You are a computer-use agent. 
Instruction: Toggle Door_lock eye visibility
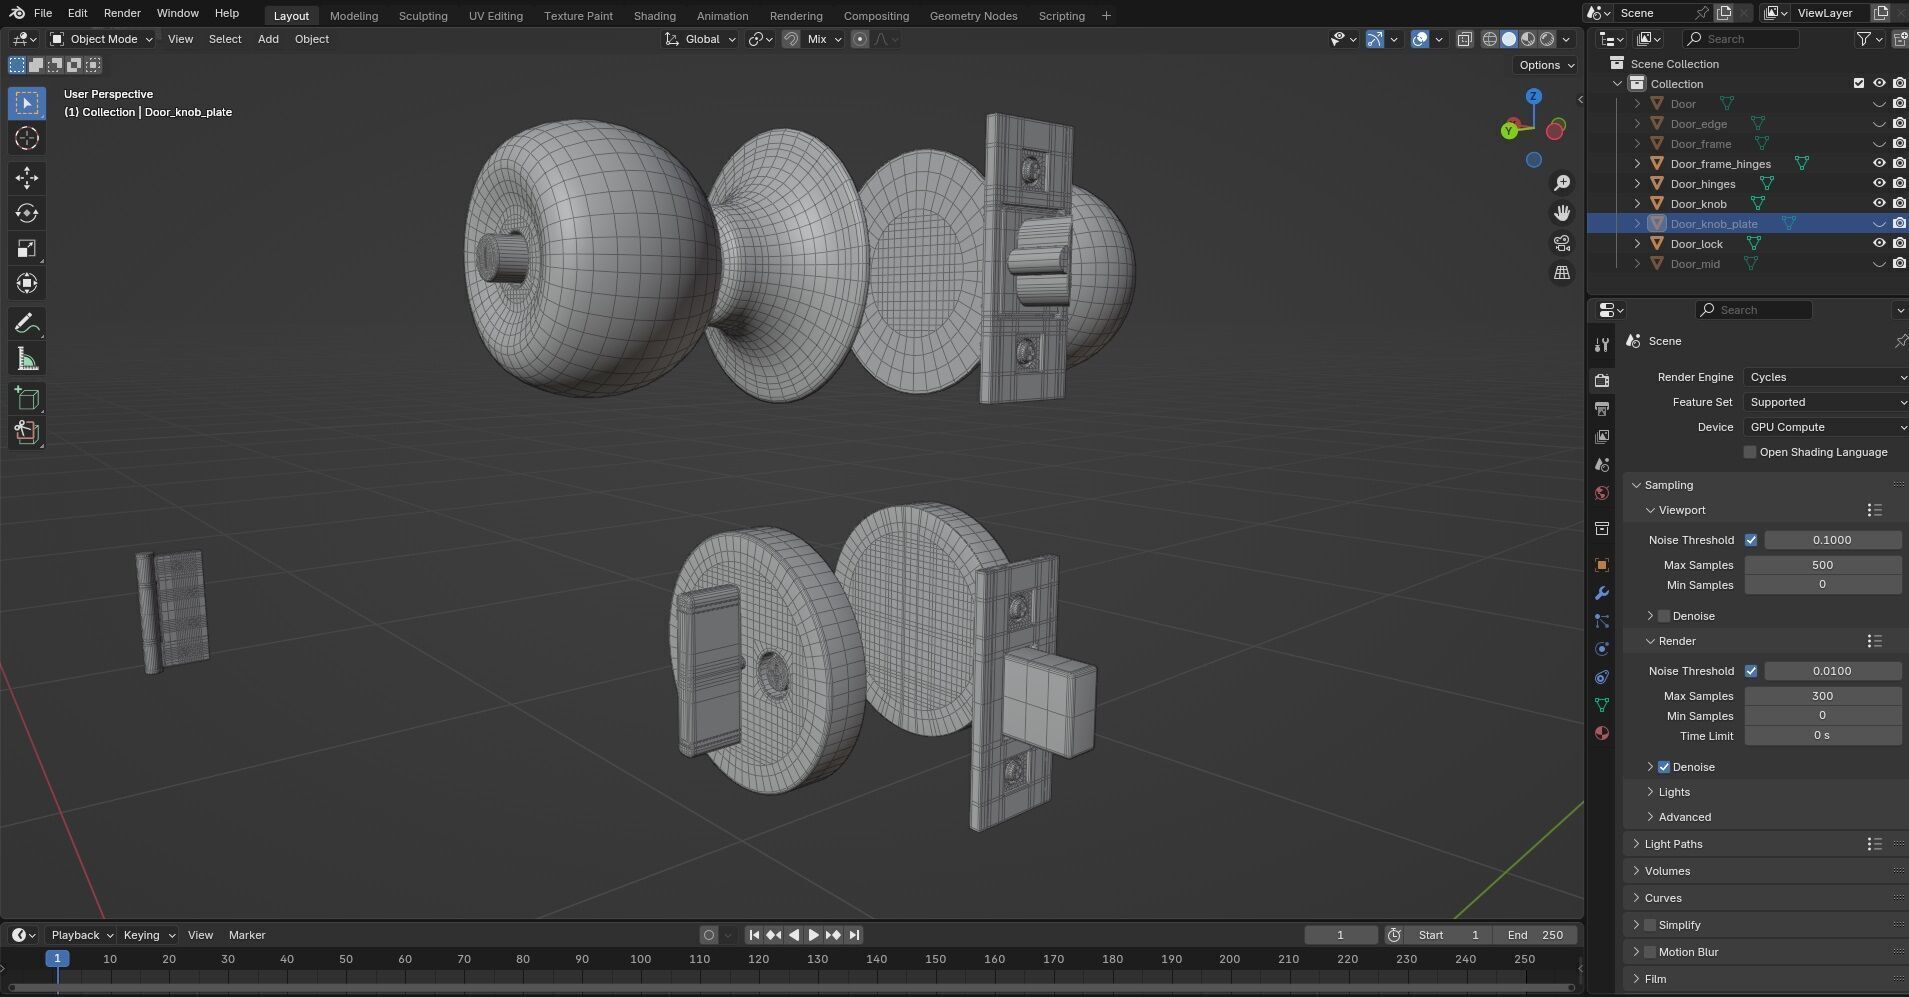(x=1879, y=243)
